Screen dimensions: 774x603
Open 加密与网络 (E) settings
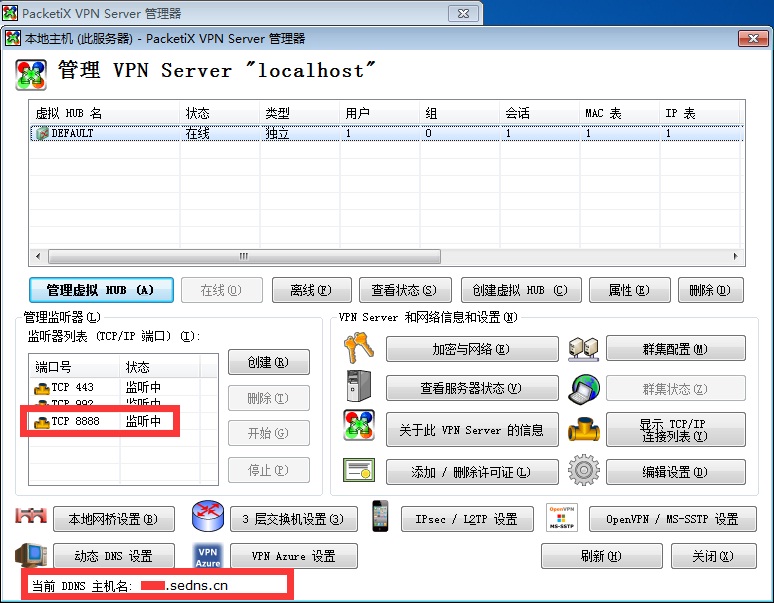coord(472,349)
